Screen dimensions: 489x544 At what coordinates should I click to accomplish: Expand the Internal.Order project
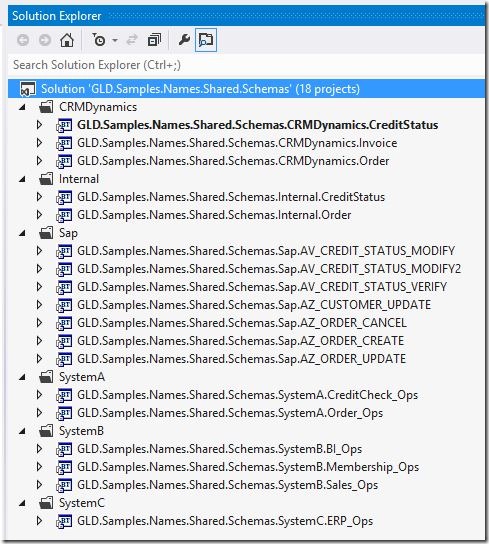tap(39, 215)
